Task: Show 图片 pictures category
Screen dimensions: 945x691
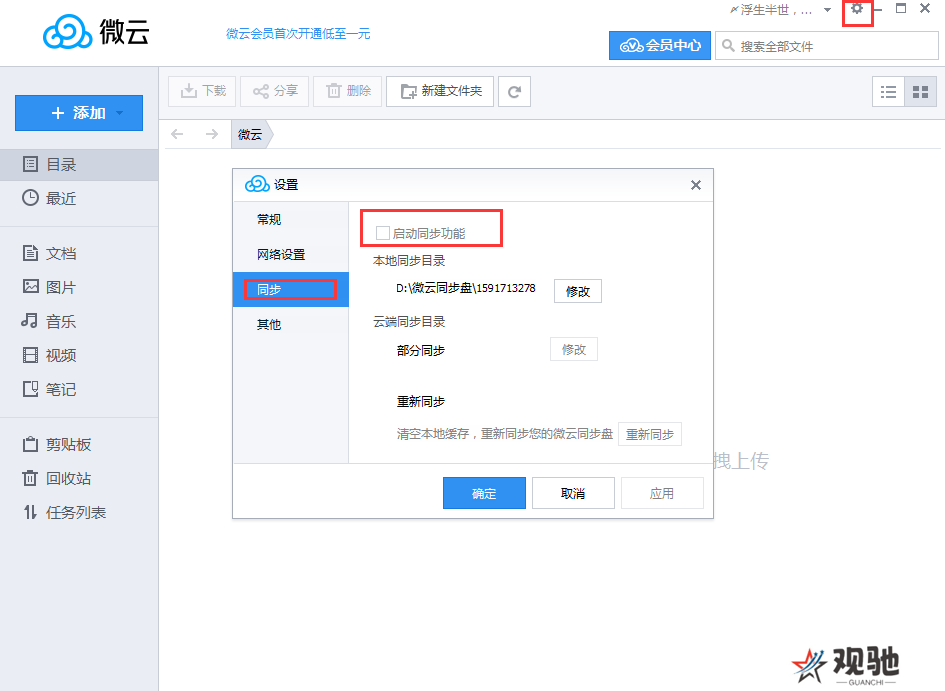Action: point(79,287)
